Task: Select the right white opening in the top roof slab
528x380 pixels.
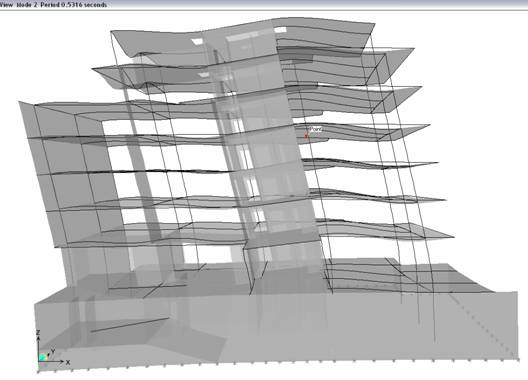Action: [280, 30]
